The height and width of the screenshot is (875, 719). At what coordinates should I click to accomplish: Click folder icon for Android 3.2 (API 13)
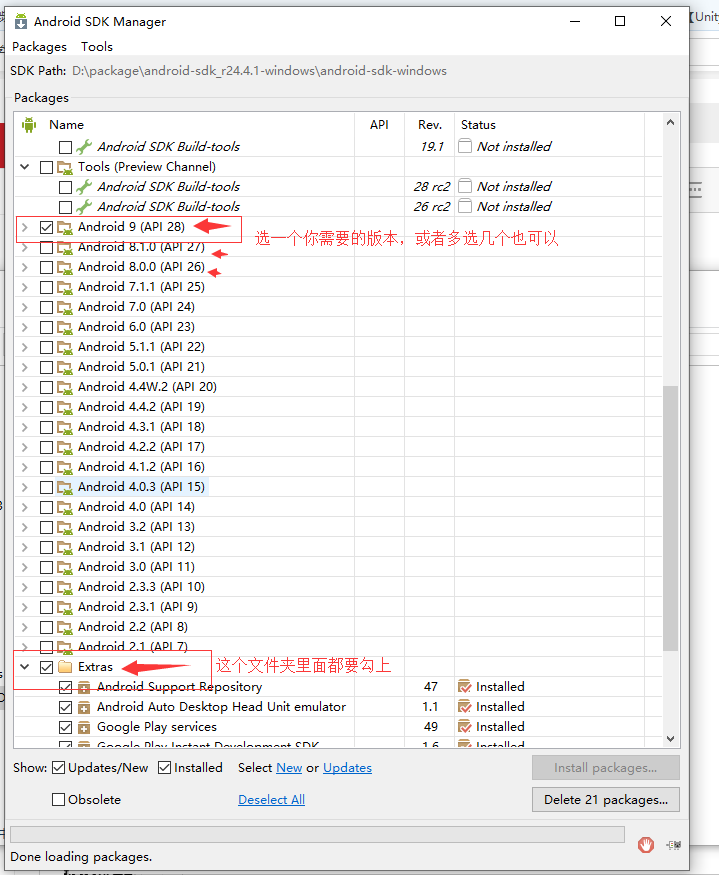point(65,527)
